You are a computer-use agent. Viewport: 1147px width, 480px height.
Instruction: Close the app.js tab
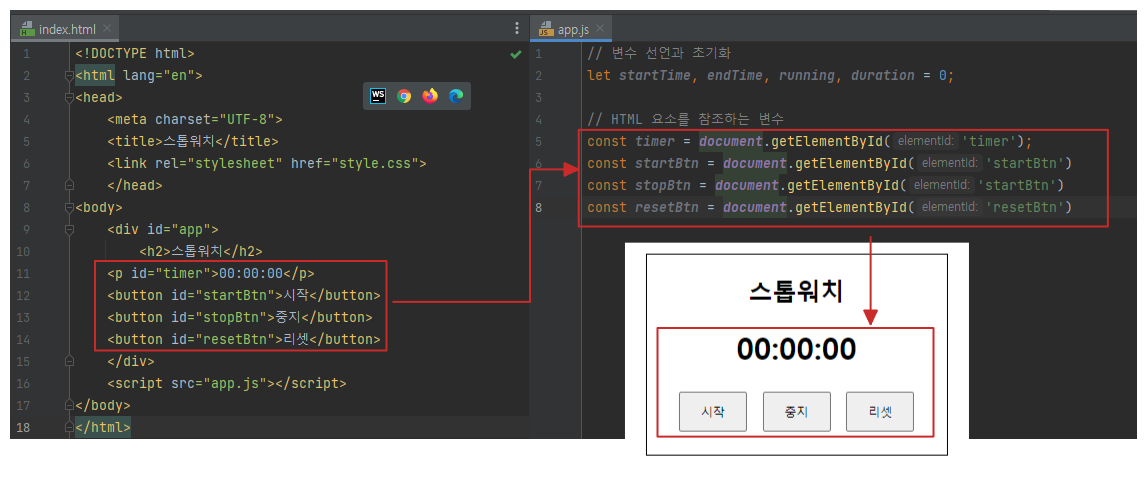pyautogui.click(x=601, y=29)
